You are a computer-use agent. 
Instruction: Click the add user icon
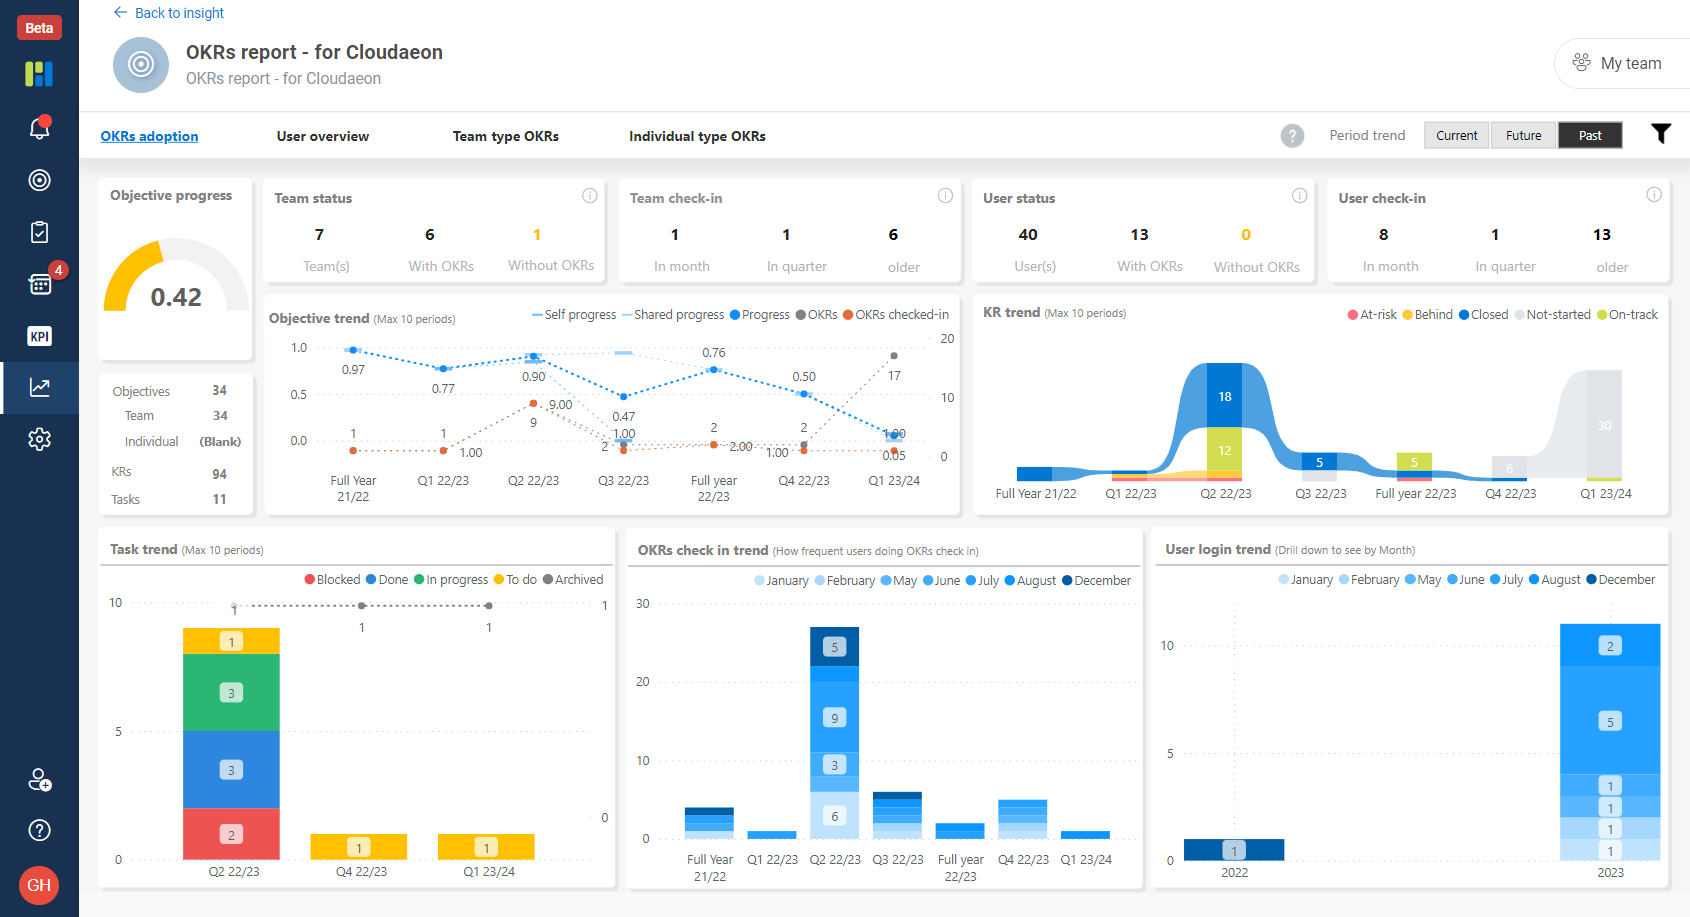[x=39, y=780]
